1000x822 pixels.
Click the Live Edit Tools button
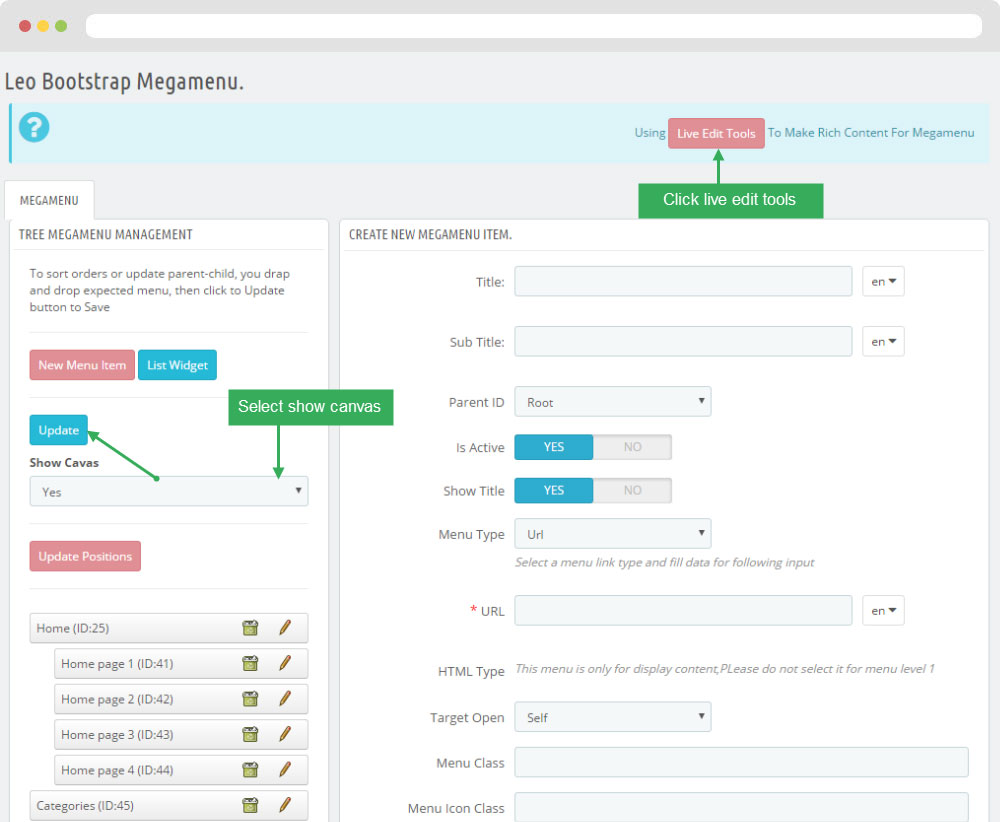pos(716,133)
